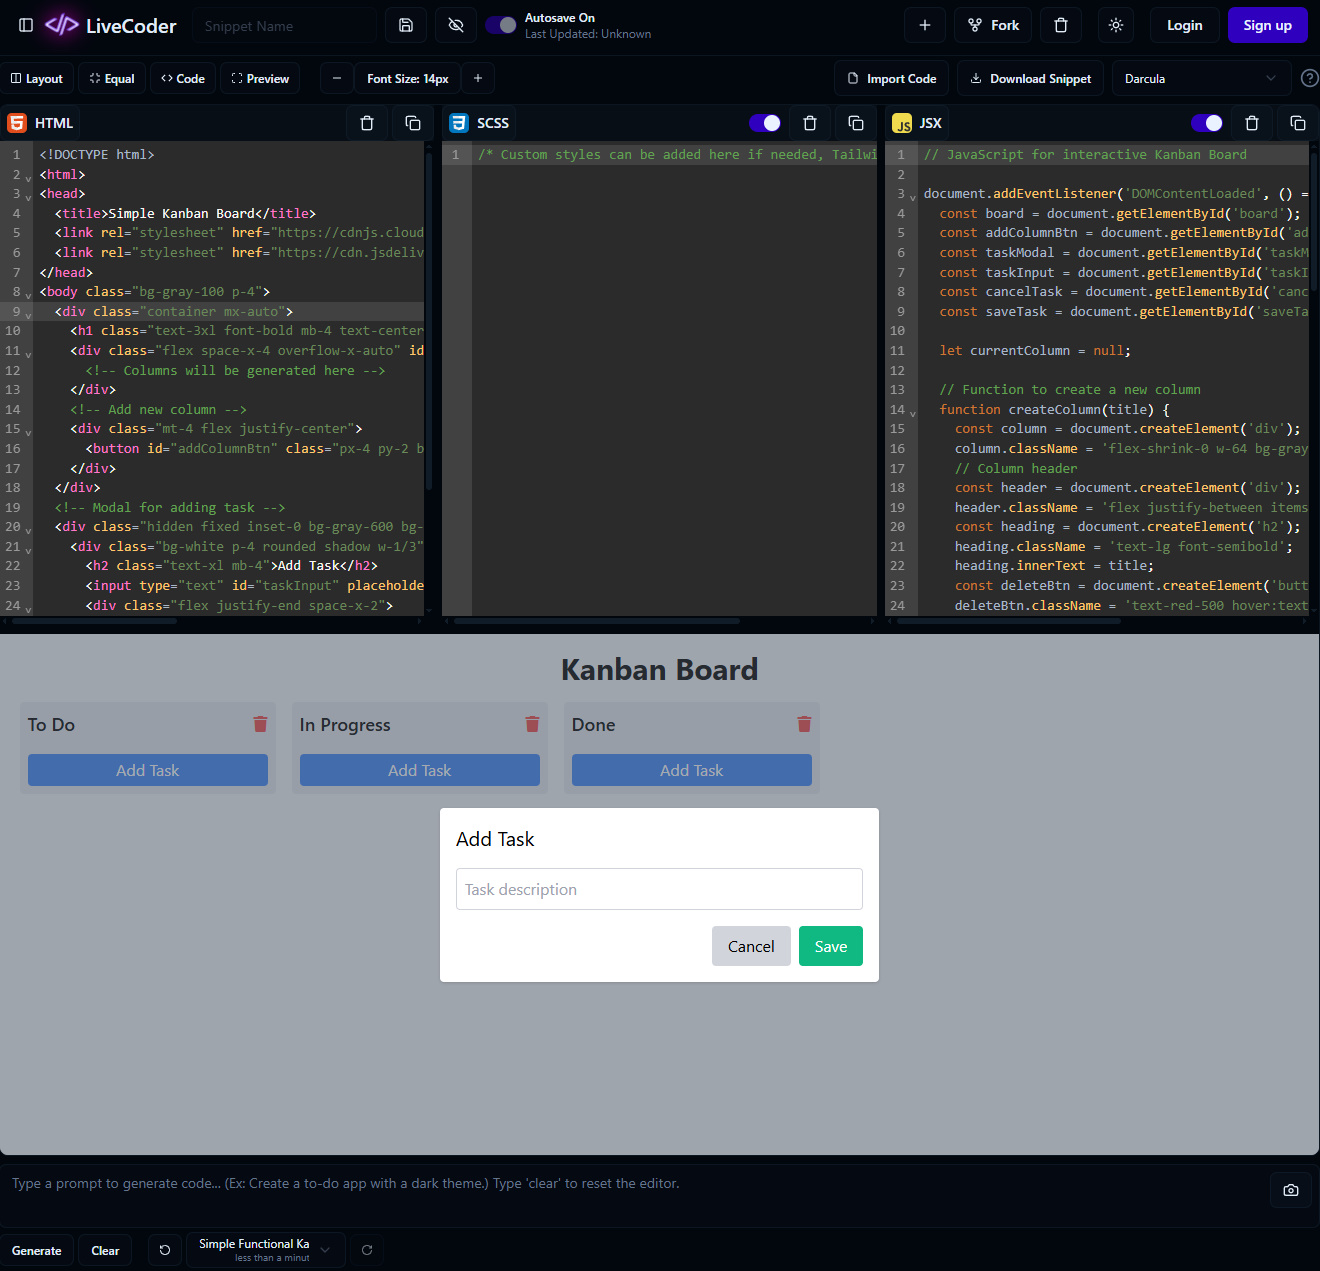This screenshot has height=1271, width=1320.
Task: Switch to Preview view
Action: 260,78
